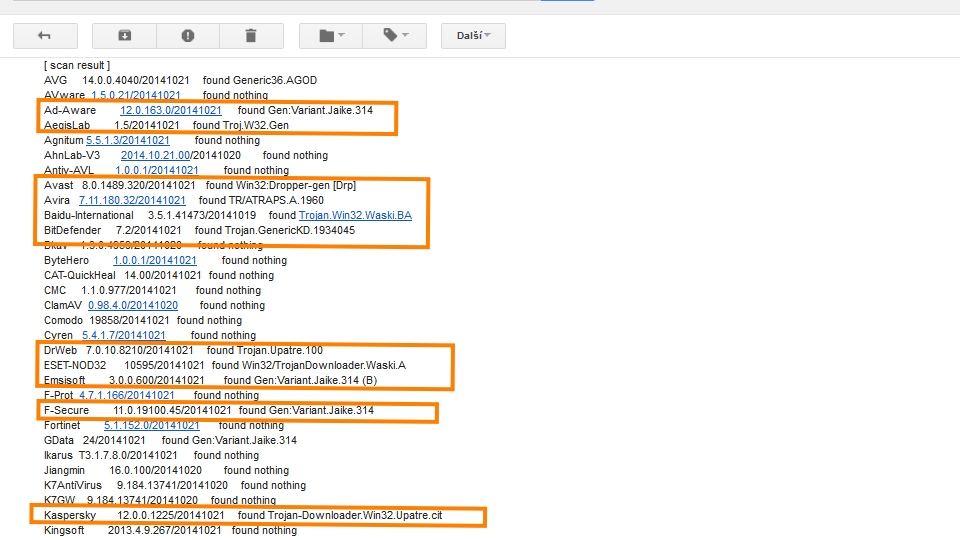960x540 pixels.
Task: Open the F-Prot 4.7.1.166/20141021 link
Action: (x=126, y=395)
